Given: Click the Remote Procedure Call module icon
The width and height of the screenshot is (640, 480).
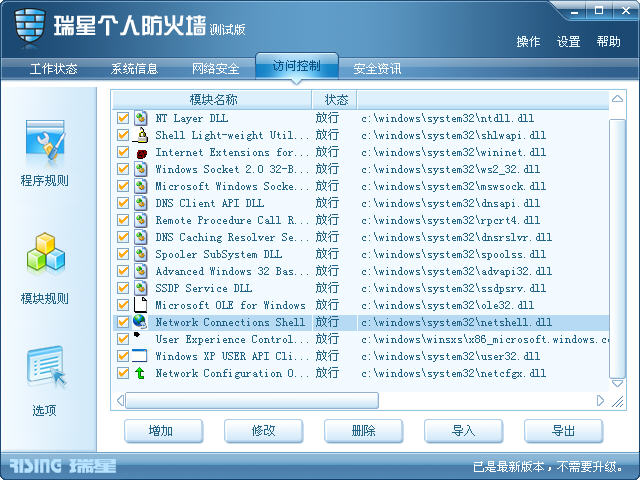Looking at the screenshot, I should click(x=140, y=220).
